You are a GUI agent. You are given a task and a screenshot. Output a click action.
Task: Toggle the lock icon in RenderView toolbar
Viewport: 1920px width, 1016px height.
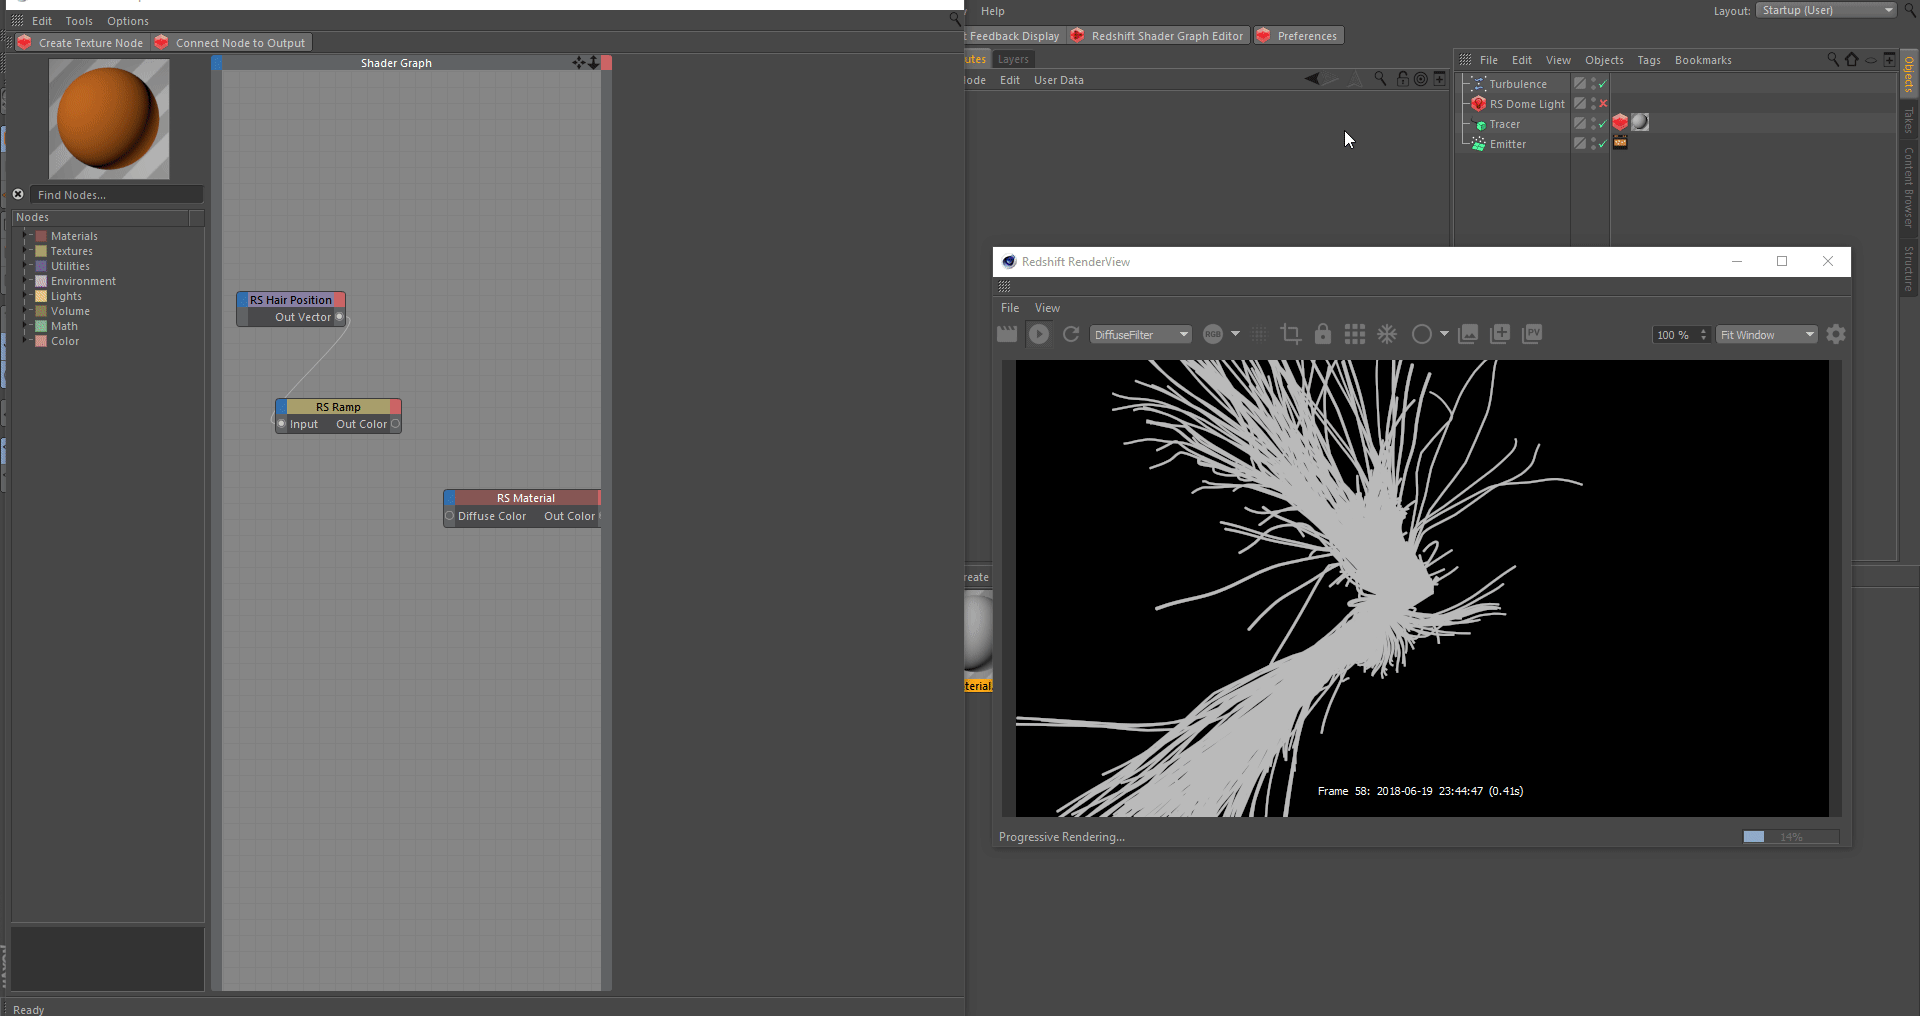click(1323, 334)
